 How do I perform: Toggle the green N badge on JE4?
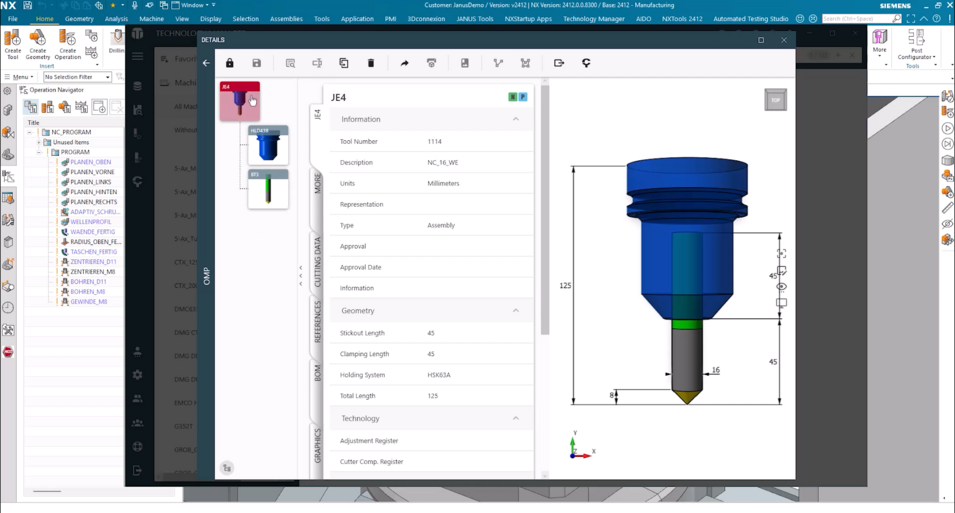513,97
